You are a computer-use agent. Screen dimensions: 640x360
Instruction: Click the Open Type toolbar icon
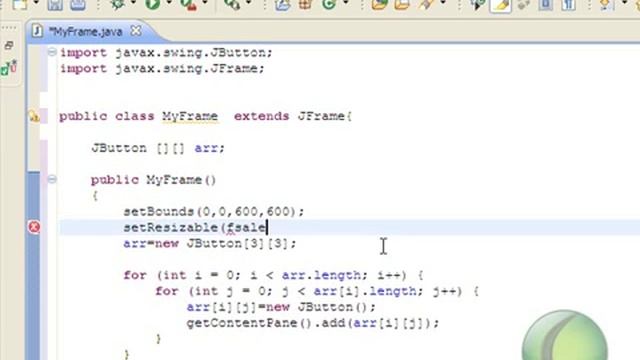click(x=379, y=4)
